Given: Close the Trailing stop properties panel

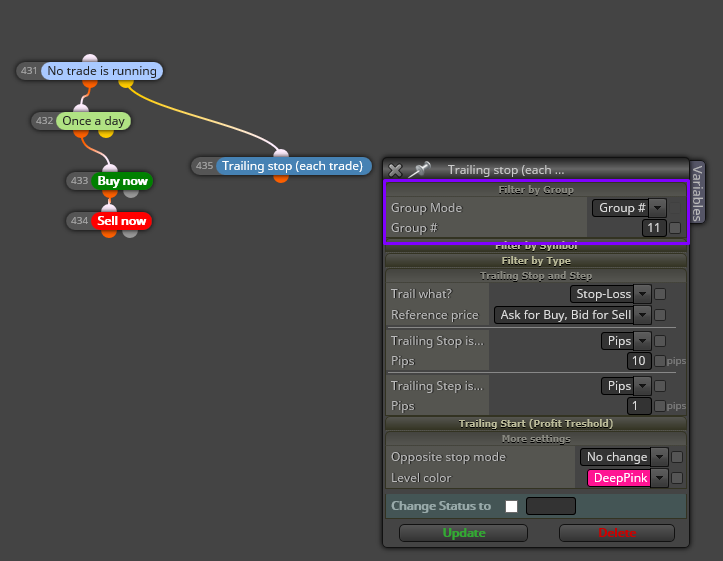Looking at the screenshot, I should click(x=395, y=170).
